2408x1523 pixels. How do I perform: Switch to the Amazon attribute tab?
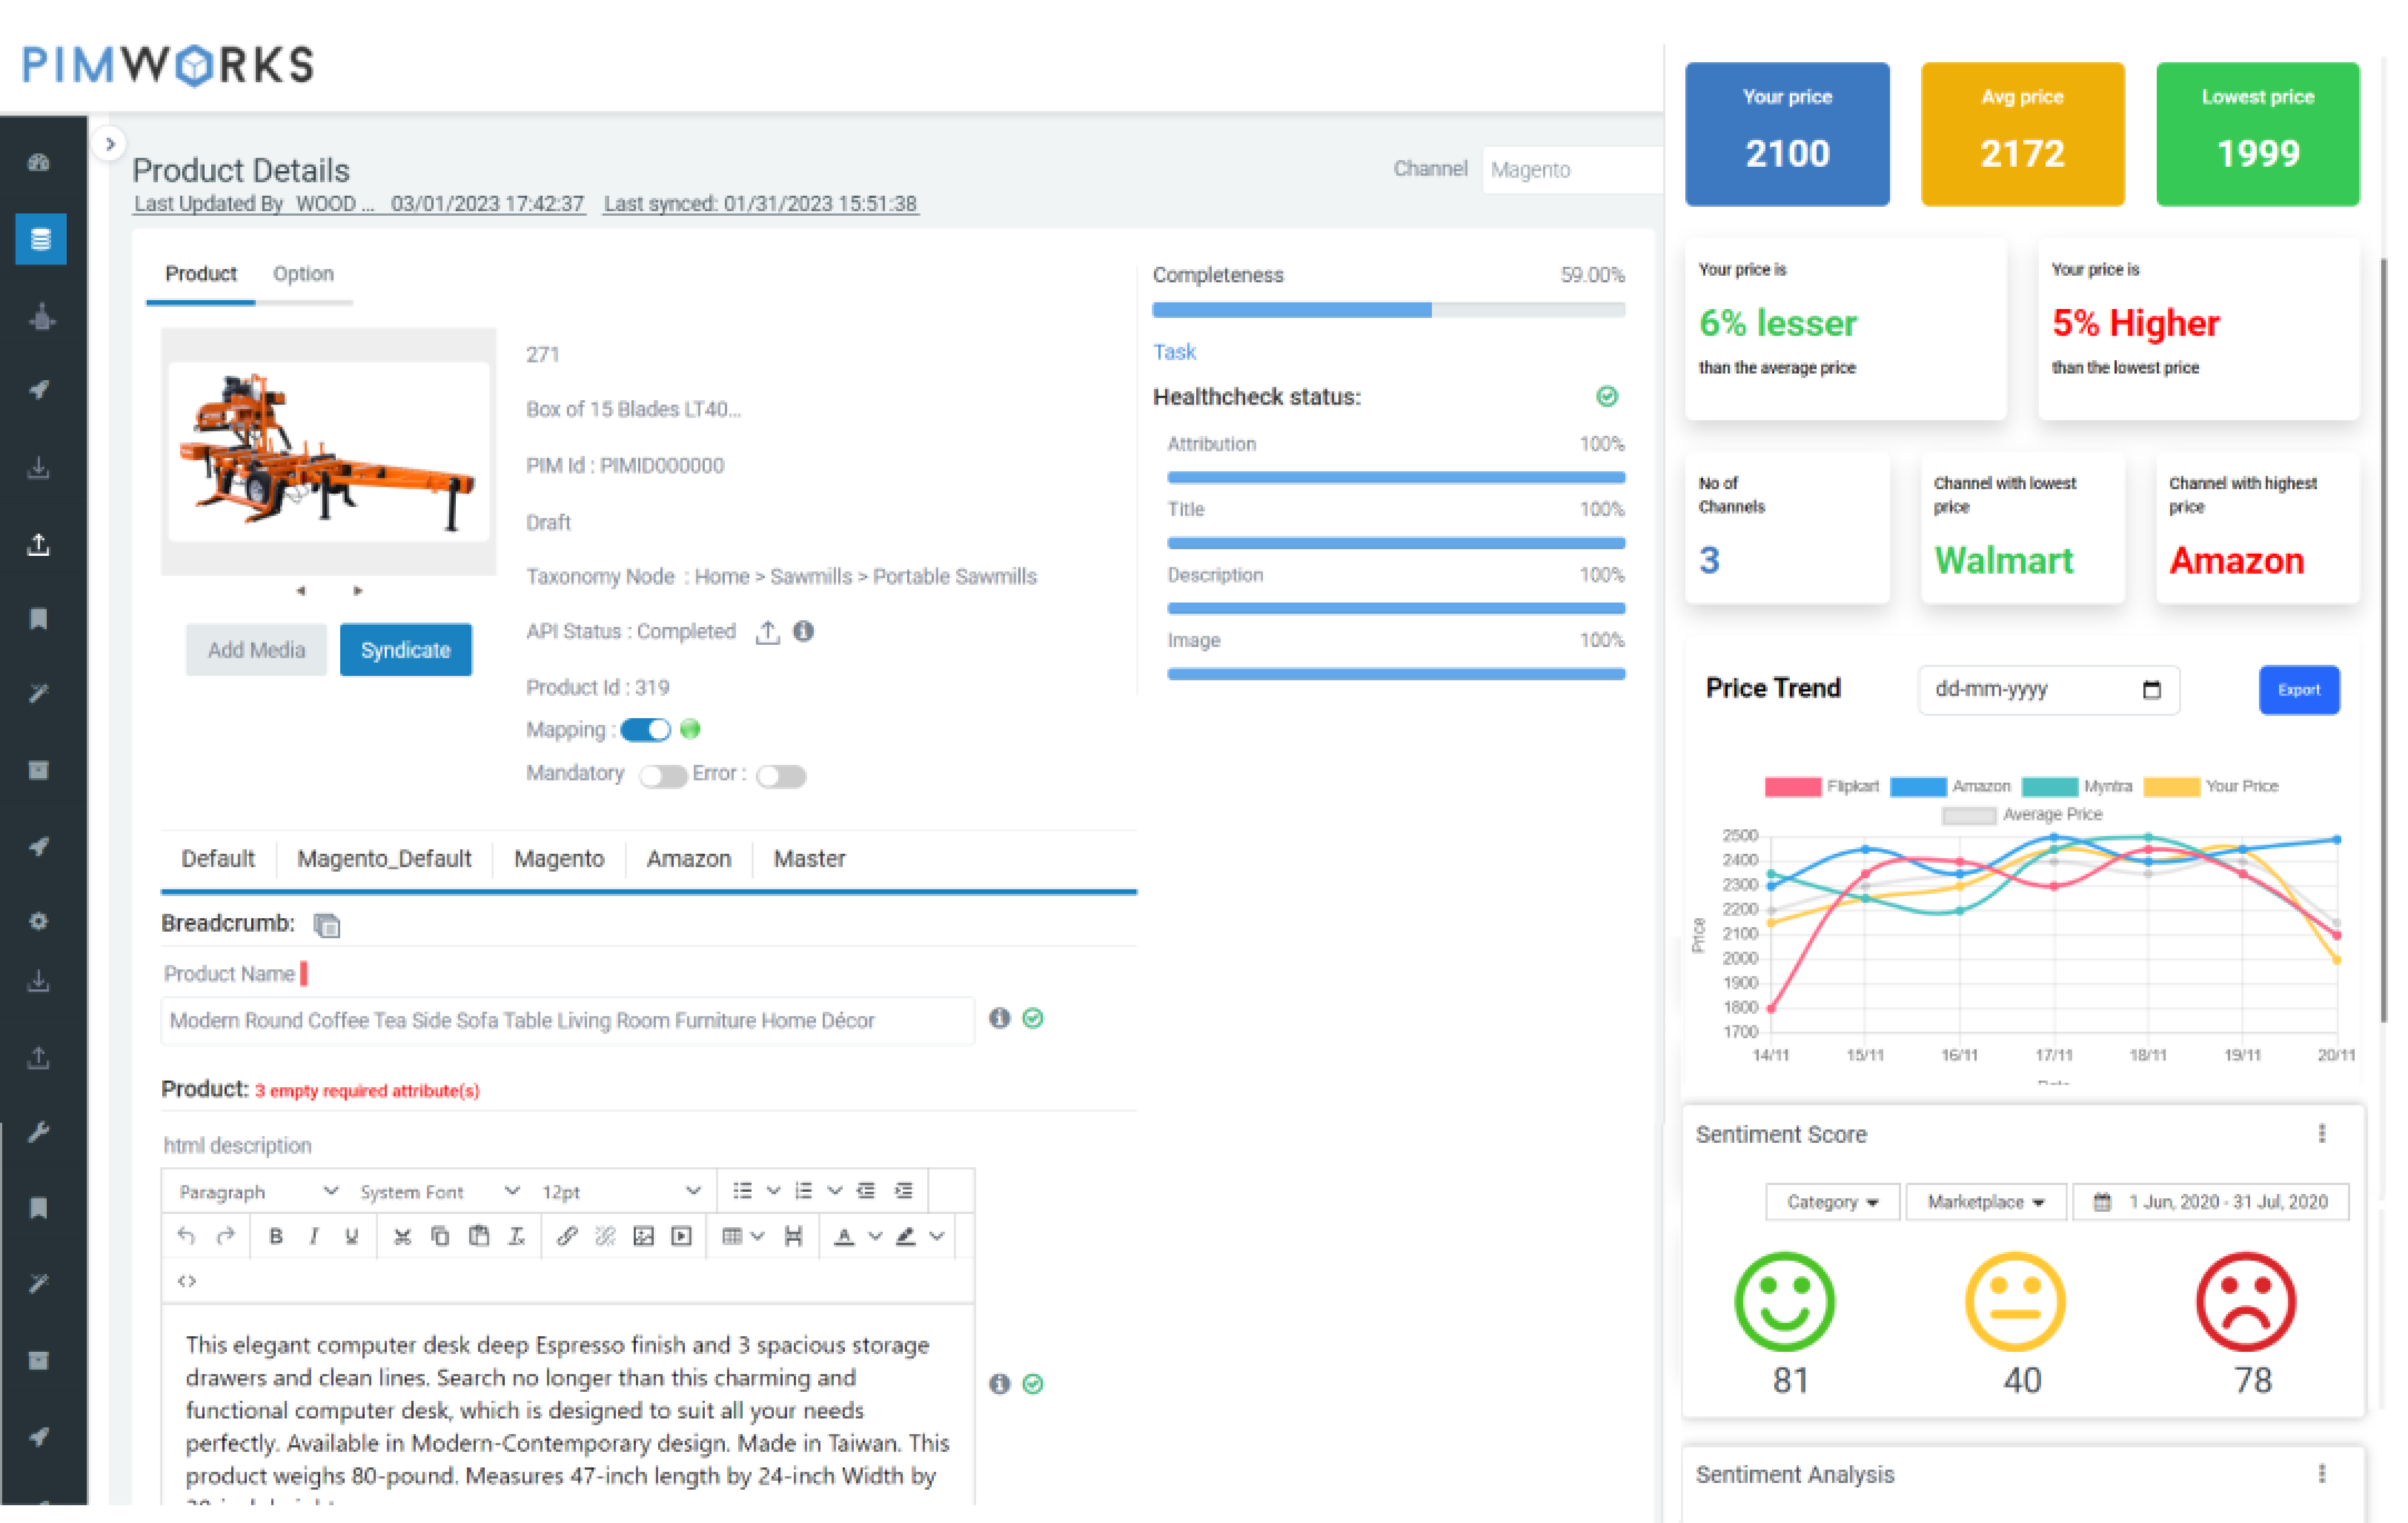point(688,858)
